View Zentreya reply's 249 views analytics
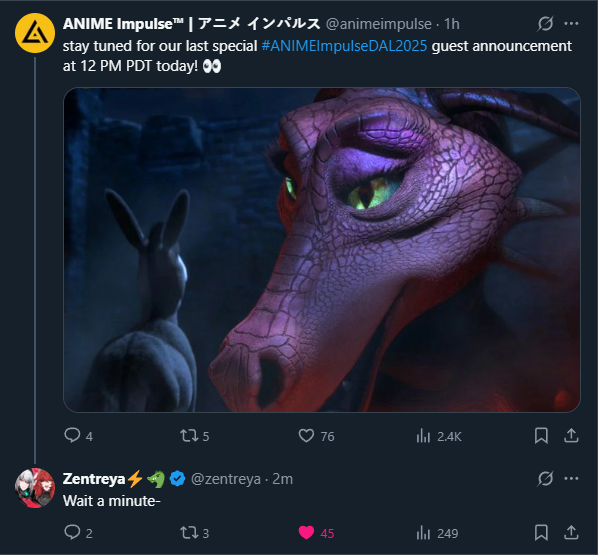 pos(437,533)
